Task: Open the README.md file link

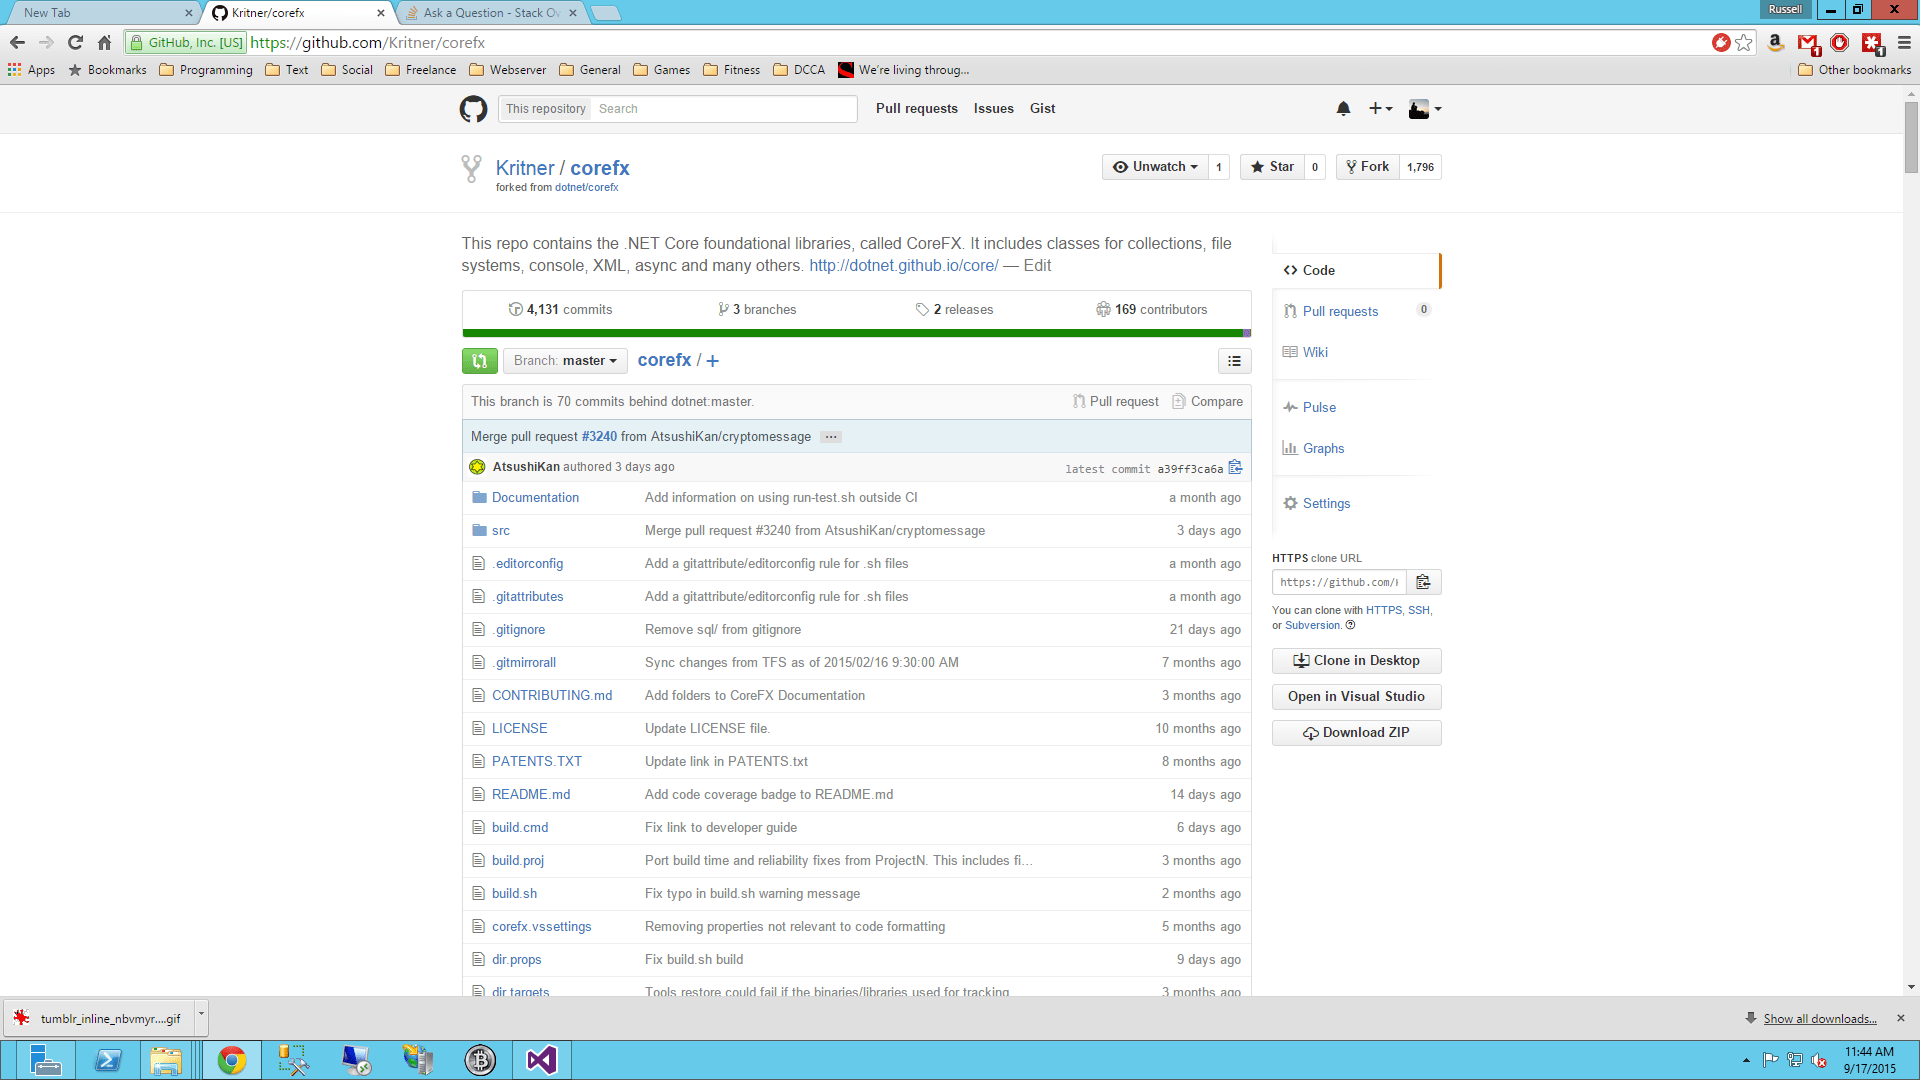Action: click(x=531, y=794)
